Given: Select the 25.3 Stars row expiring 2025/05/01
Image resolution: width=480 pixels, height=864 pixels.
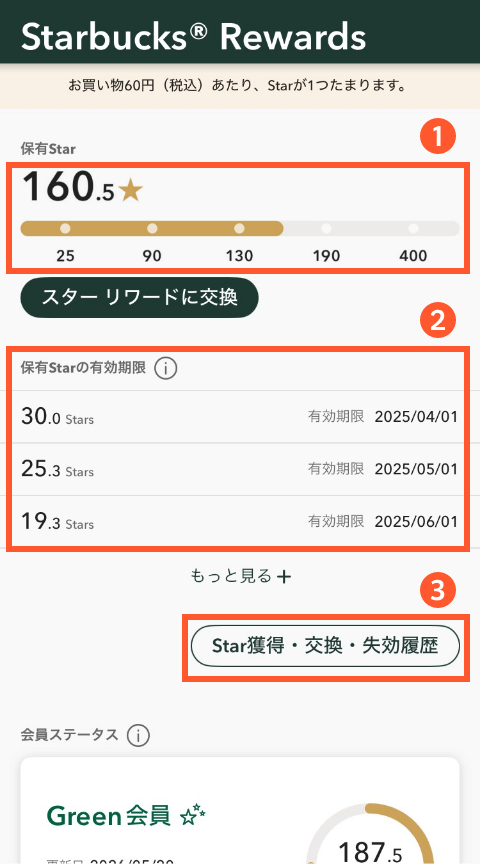Looking at the screenshot, I should coord(240,469).
